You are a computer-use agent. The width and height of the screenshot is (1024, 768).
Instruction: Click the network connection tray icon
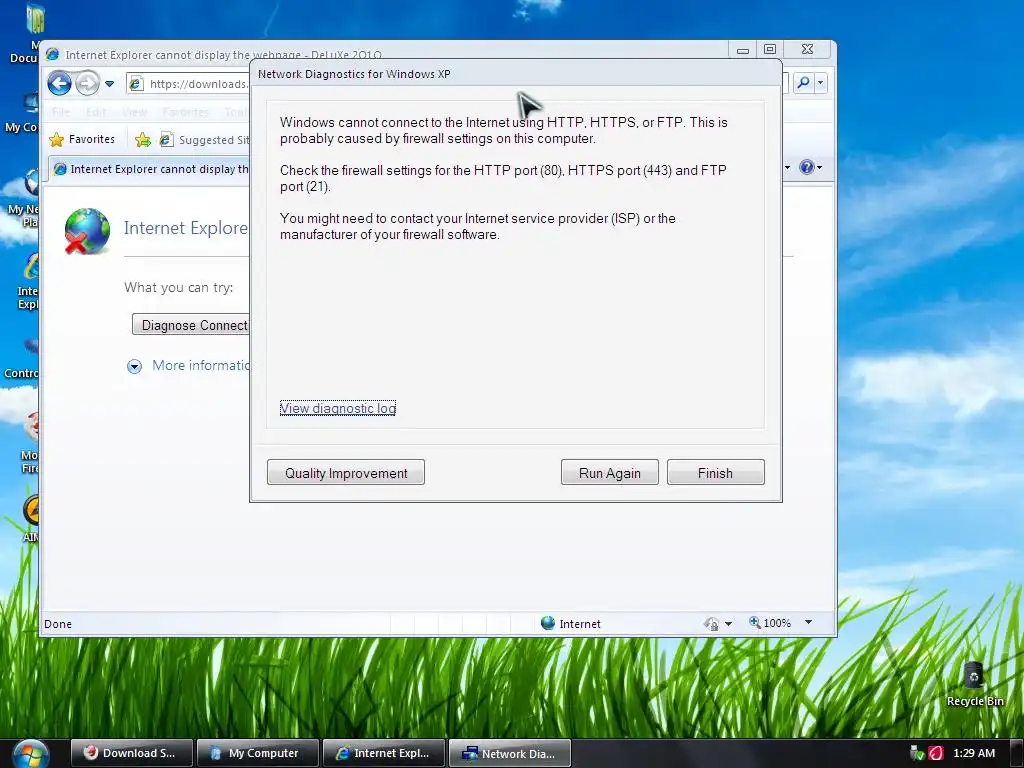[x=917, y=753]
